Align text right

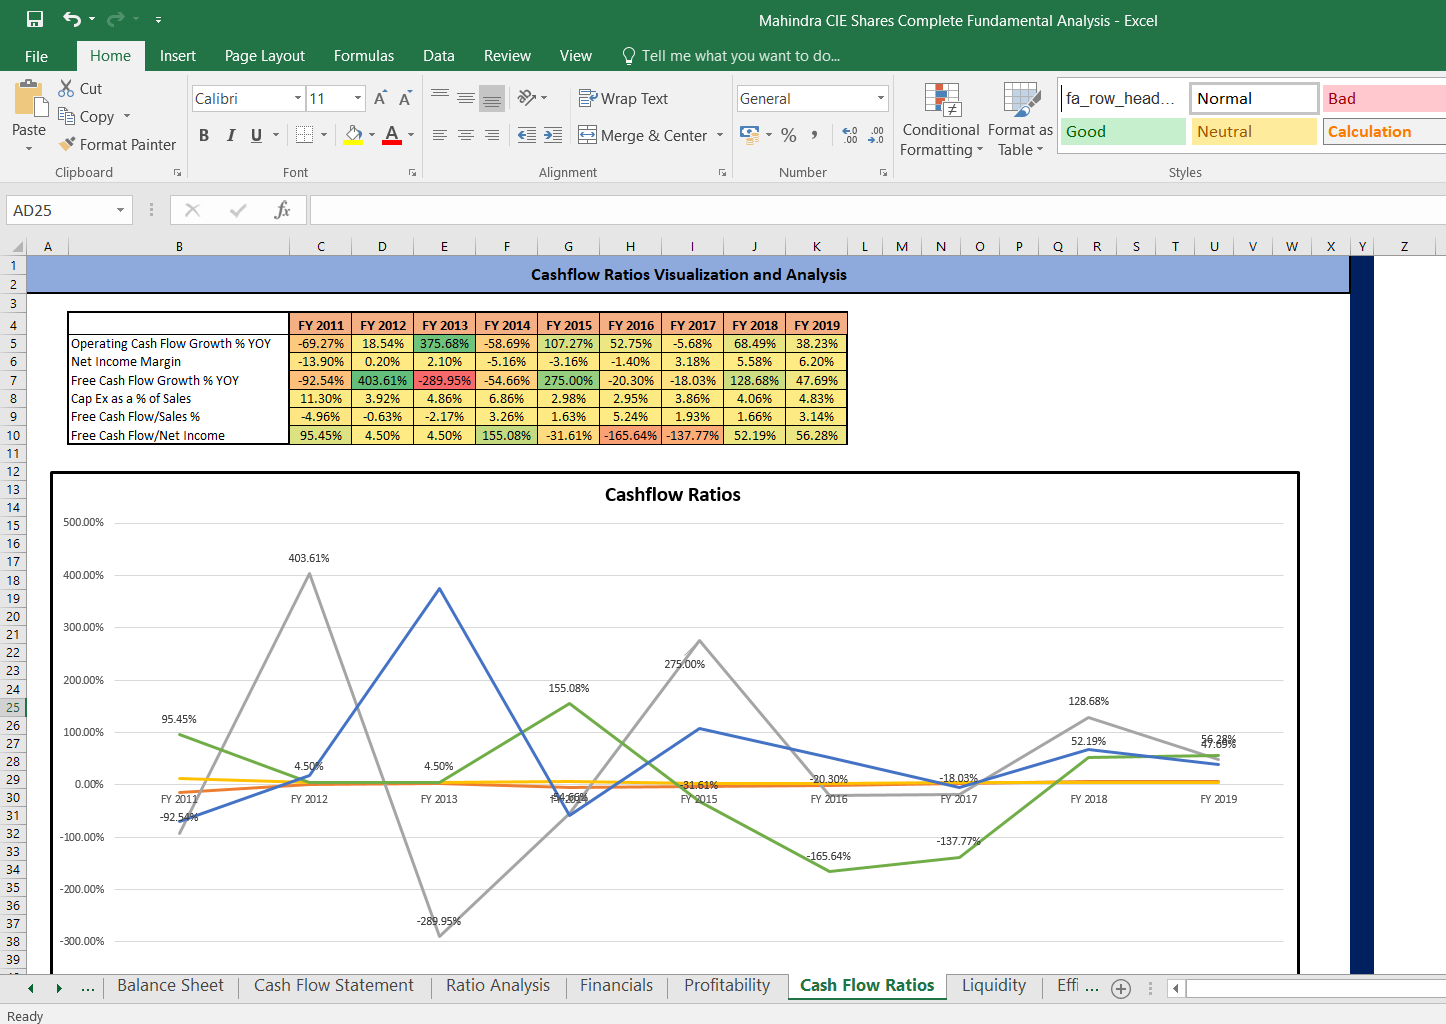click(x=492, y=135)
